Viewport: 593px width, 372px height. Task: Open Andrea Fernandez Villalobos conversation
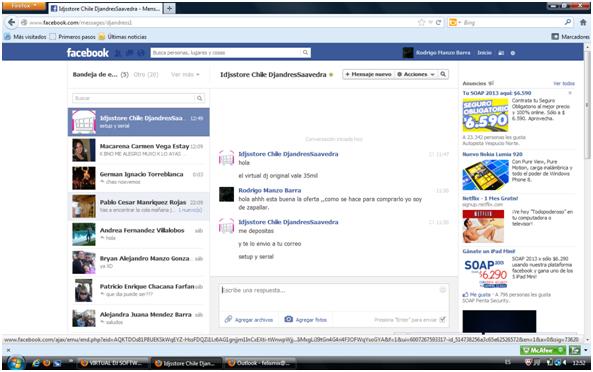tap(138, 234)
